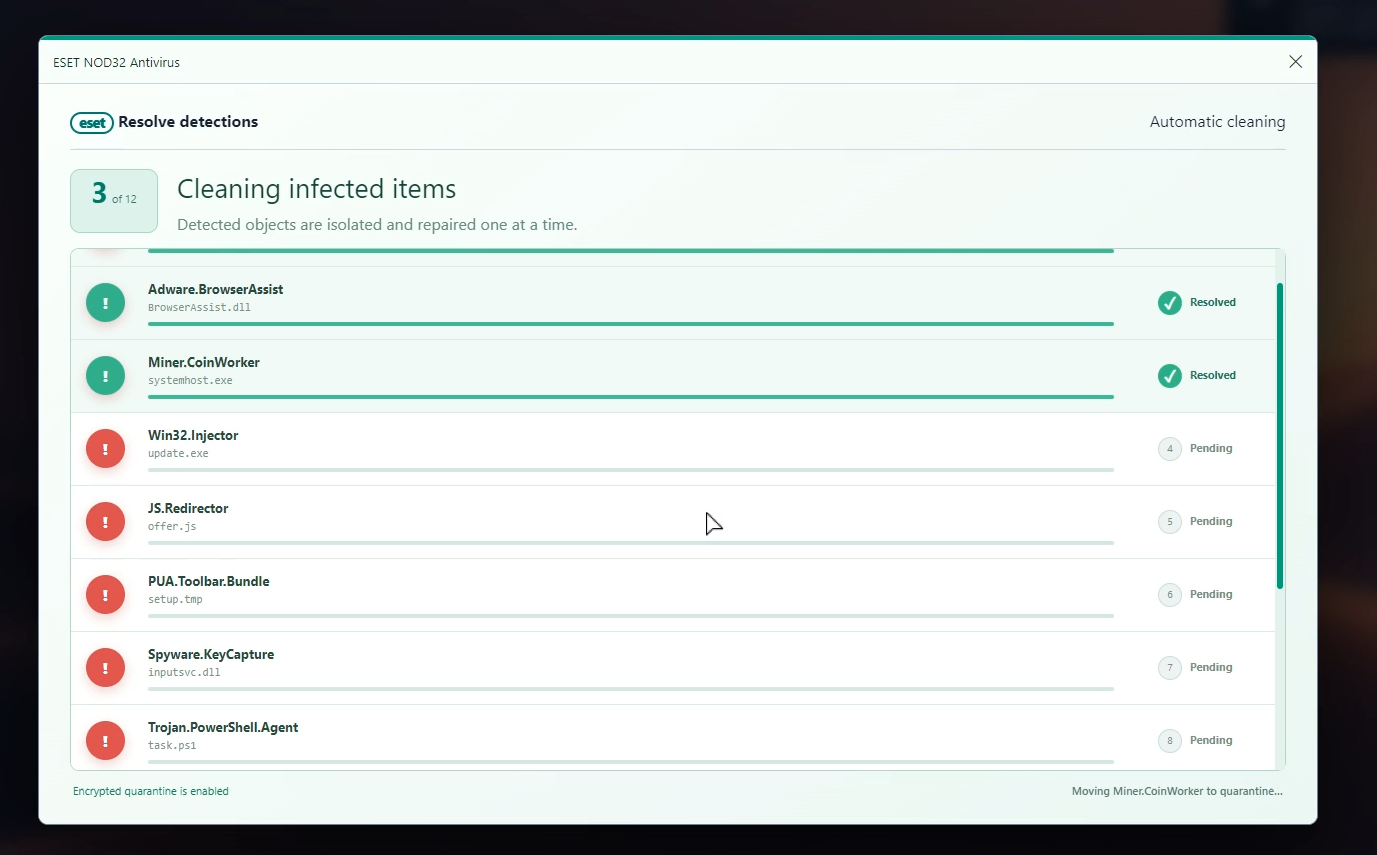Click the number 7 badge beside Spyware.KeyCapture
The height and width of the screenshot is (855, 1377).
pyautogui.click(x=1170, y=668)
